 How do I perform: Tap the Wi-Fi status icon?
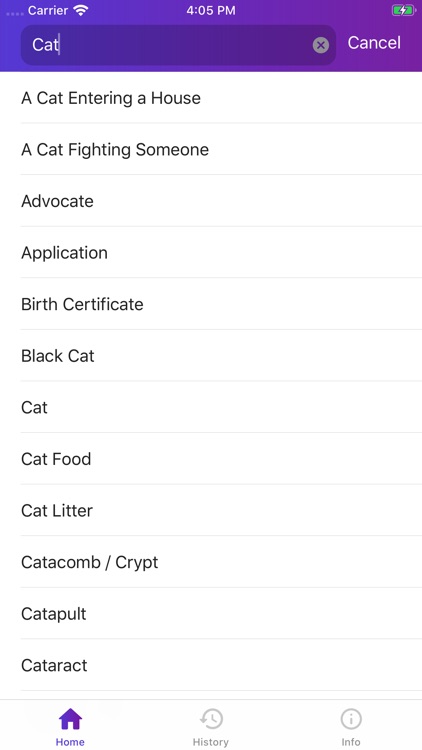(x=81, y=11)
